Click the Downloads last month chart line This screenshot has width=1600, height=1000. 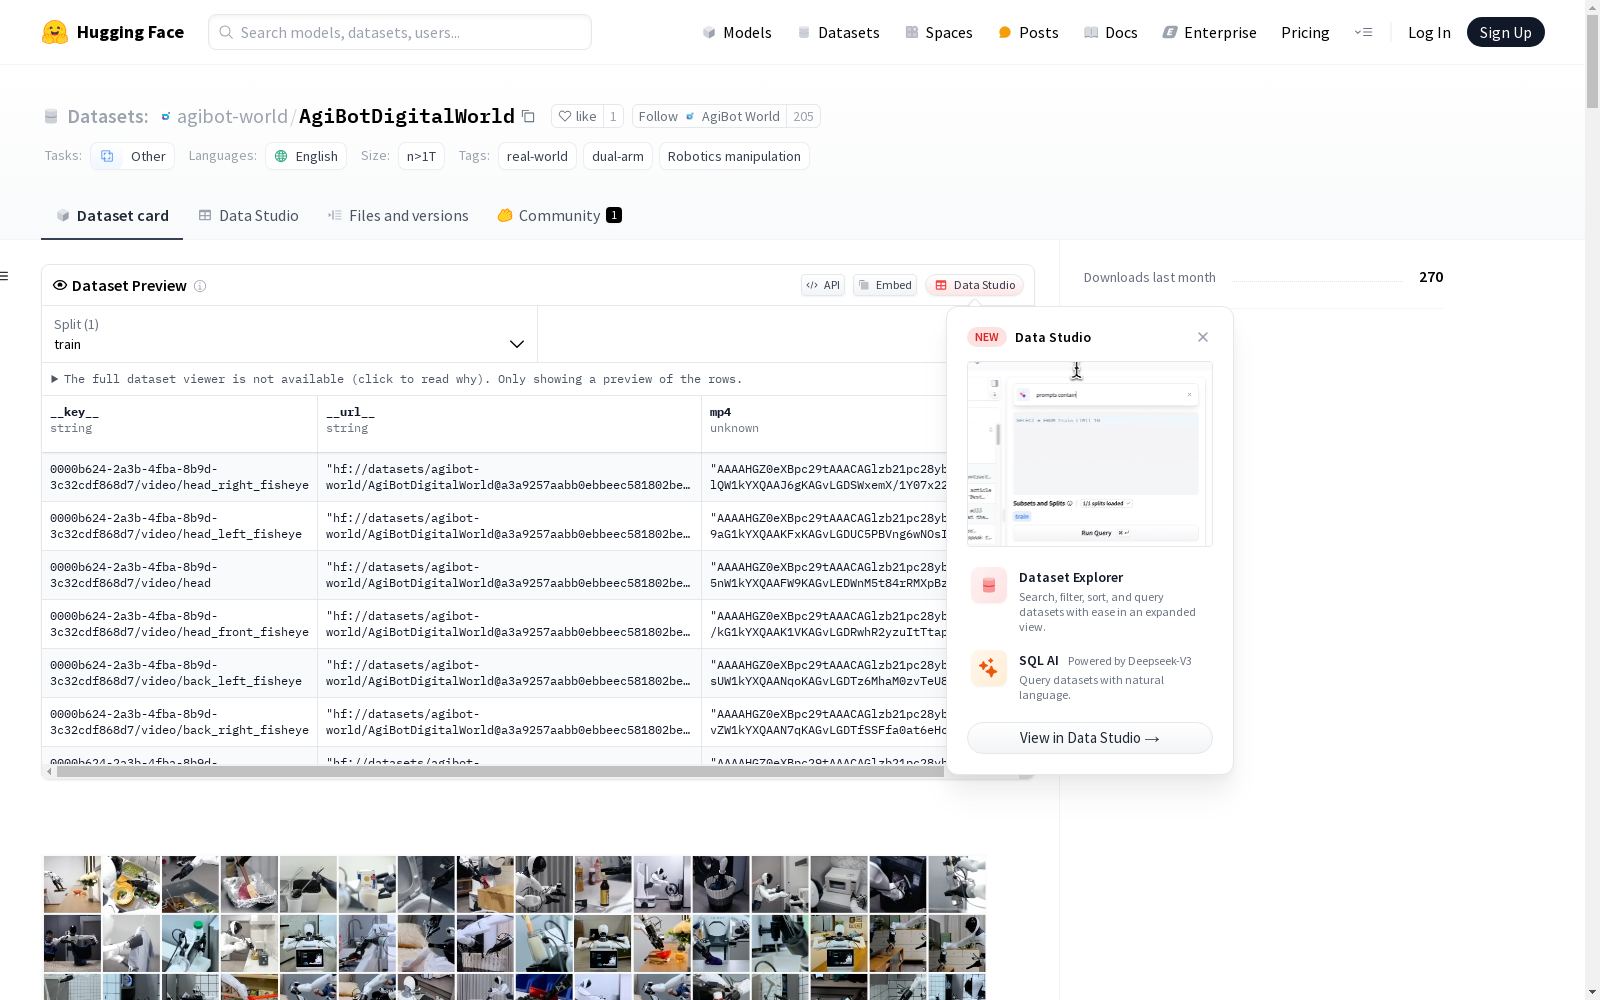1317,281
